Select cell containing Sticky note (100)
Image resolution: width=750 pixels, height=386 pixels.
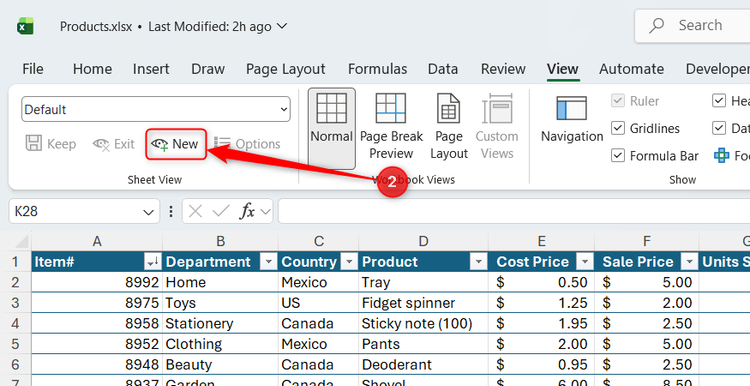click(x=423, y=323)
